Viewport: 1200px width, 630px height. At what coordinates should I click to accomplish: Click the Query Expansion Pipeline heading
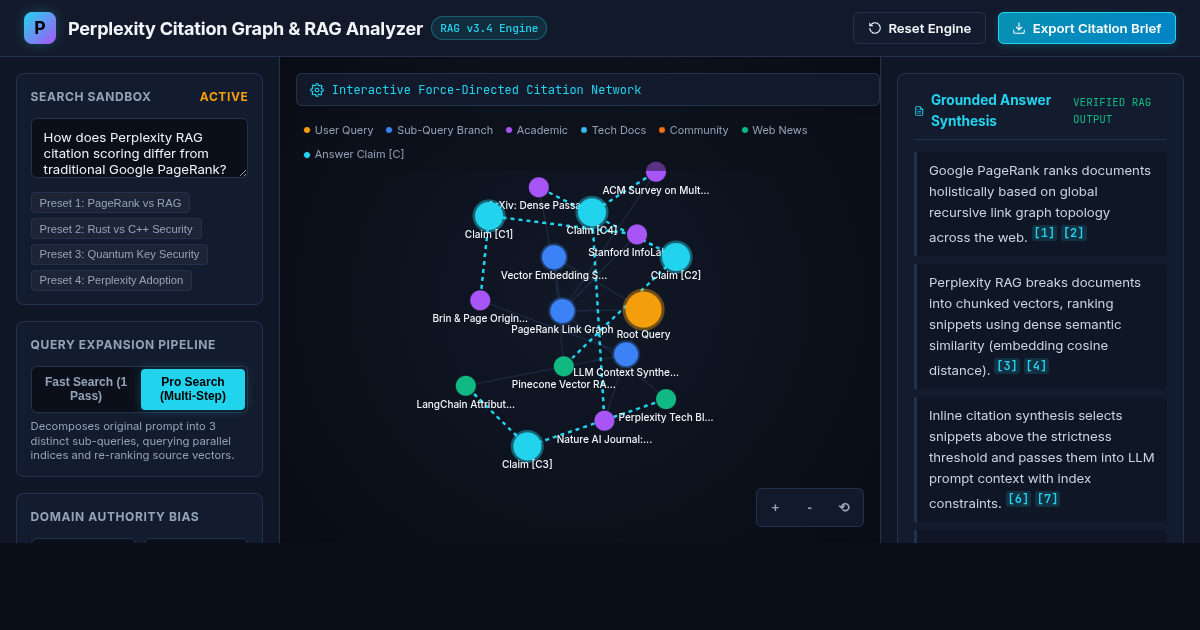[x=123, y=345]
